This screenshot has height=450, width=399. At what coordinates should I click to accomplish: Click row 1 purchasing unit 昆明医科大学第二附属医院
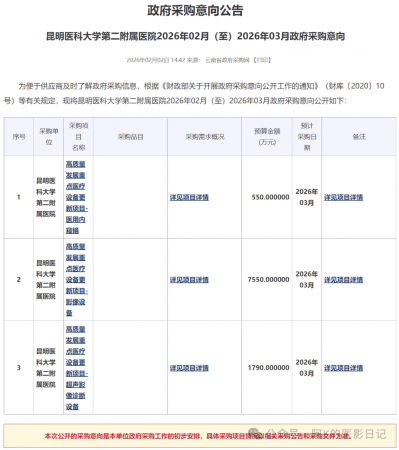tap(46, 197)
